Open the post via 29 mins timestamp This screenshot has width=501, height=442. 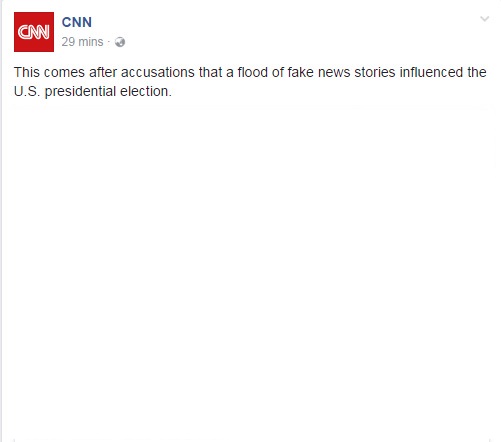tap(82, 42)
